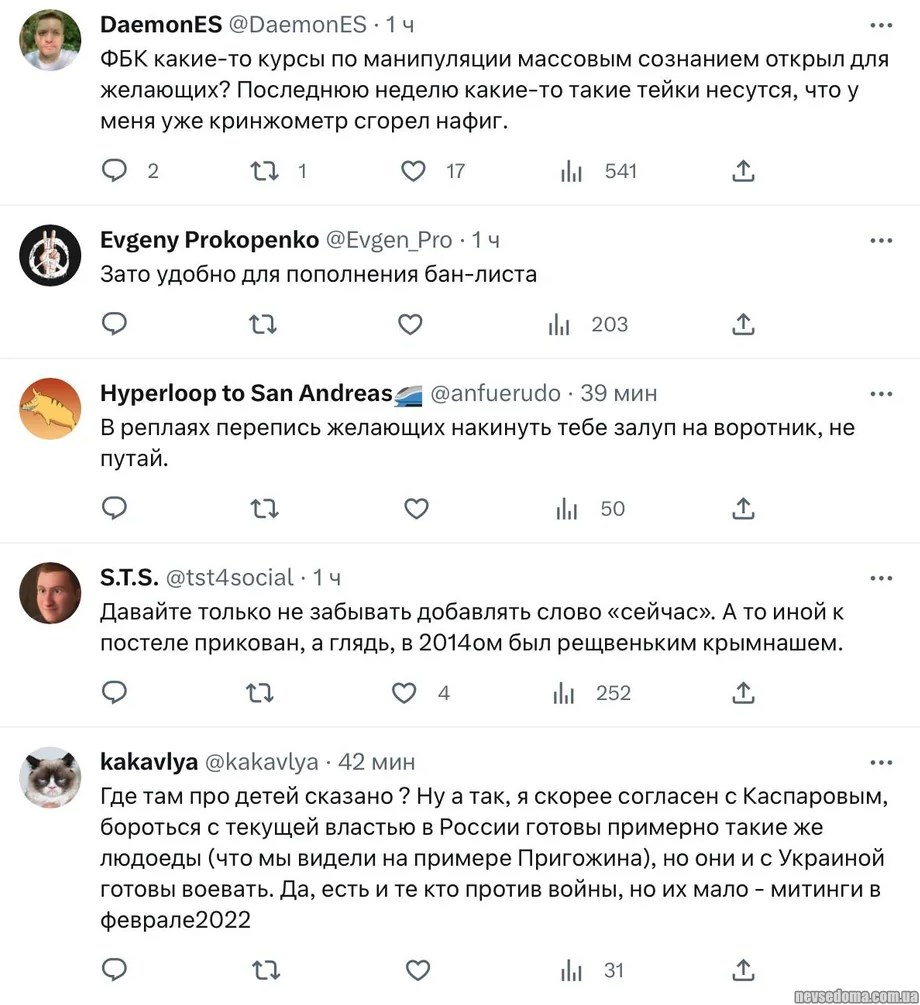Open DaemonES profile picture
The image size is (920, 1005).
[51, 40]
